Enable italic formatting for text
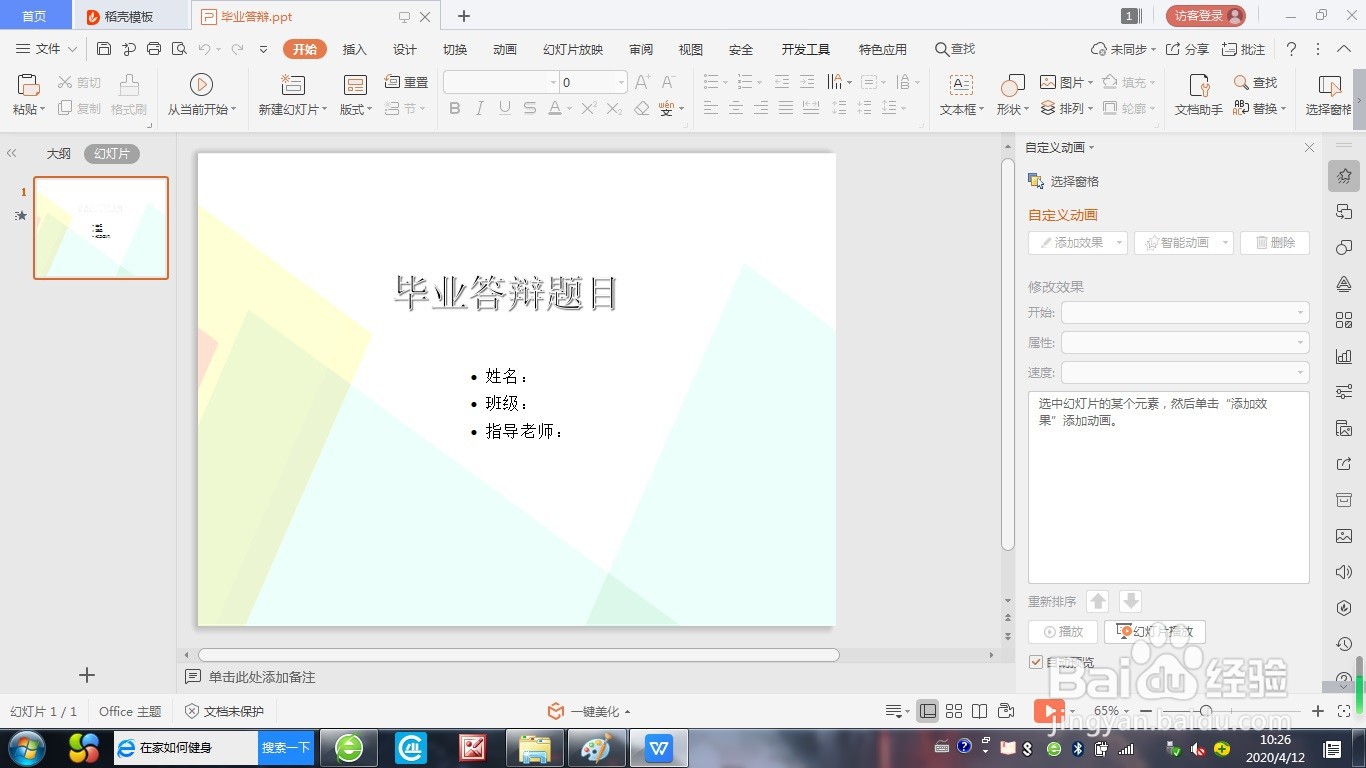 point(479,108)
